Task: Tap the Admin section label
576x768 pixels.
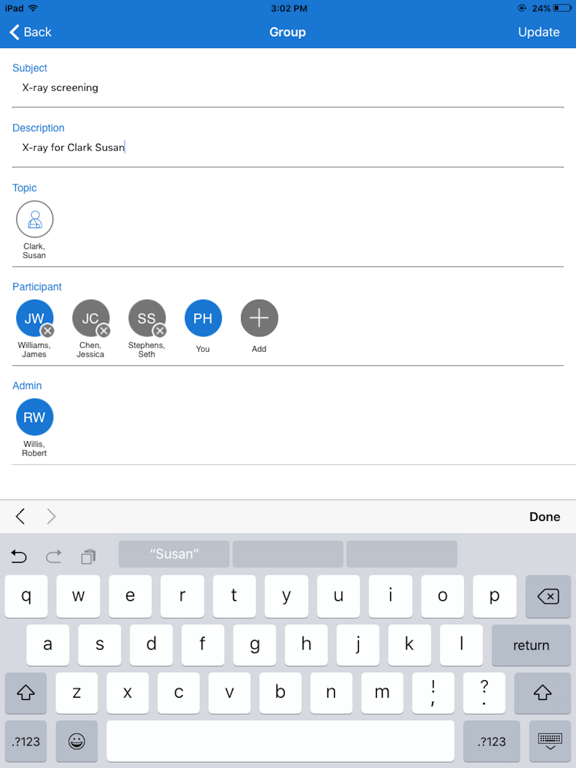Action: 27,385
